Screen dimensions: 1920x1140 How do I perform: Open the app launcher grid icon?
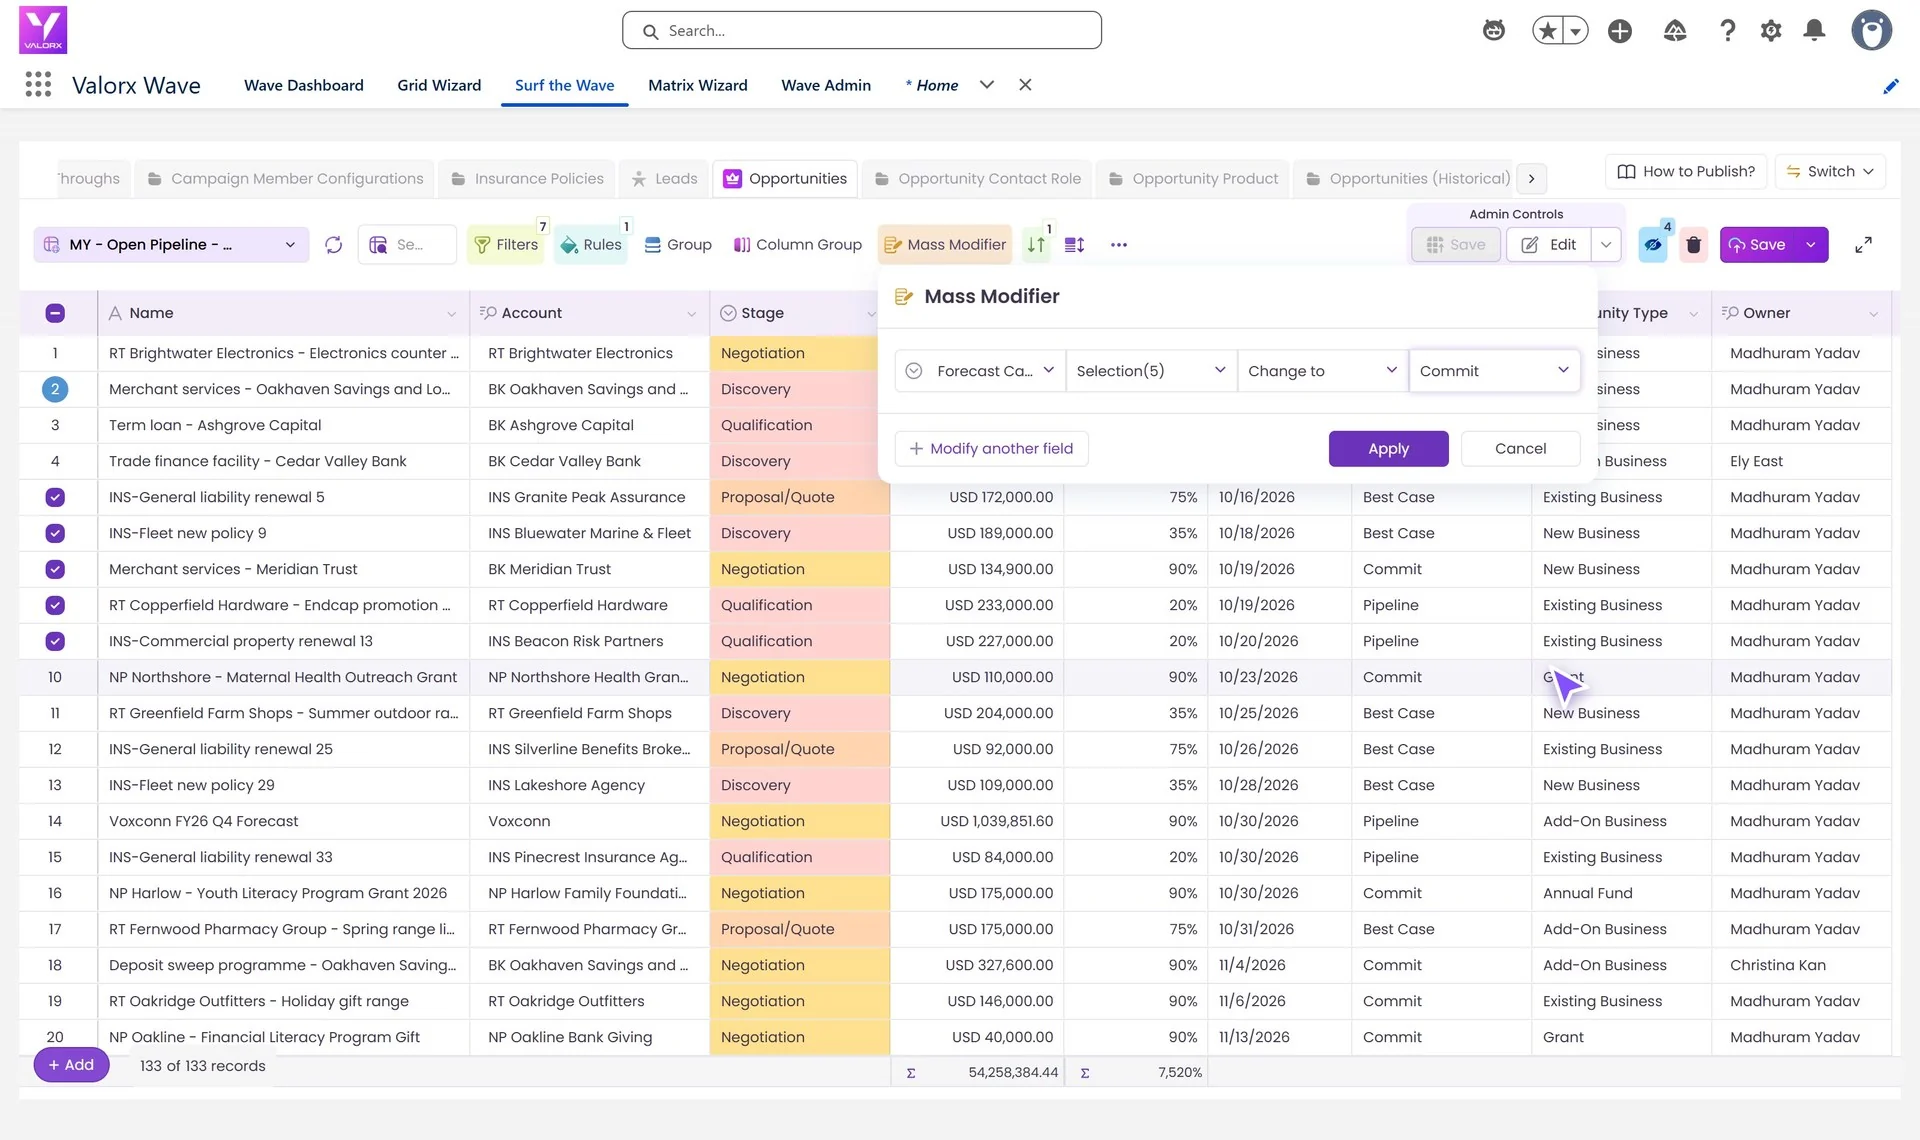(38, 85)
